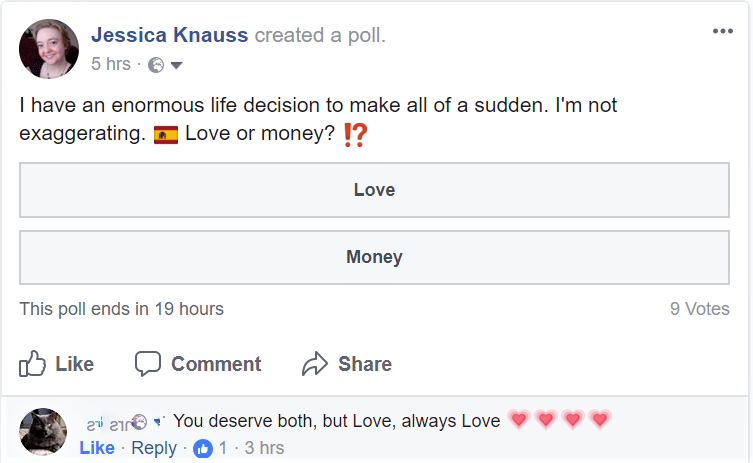Click the public audience globe icon

[156, 65]
